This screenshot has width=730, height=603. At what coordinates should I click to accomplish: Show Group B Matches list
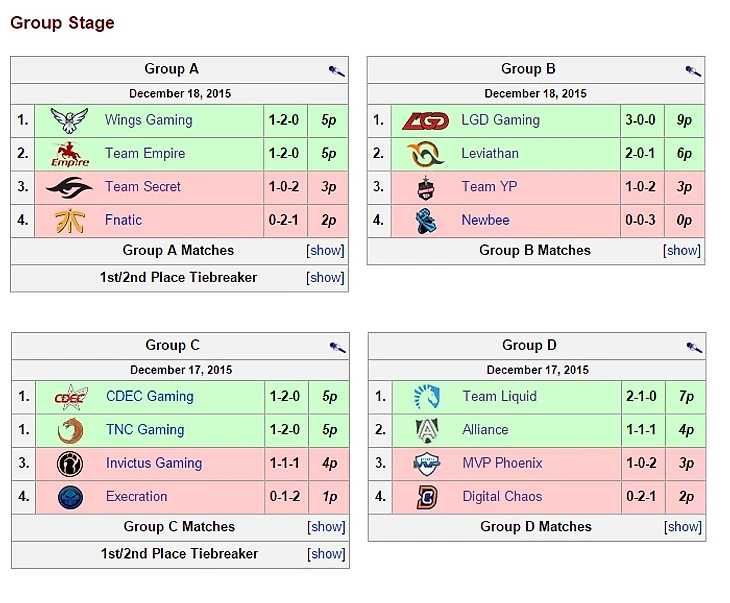(682, 251)
